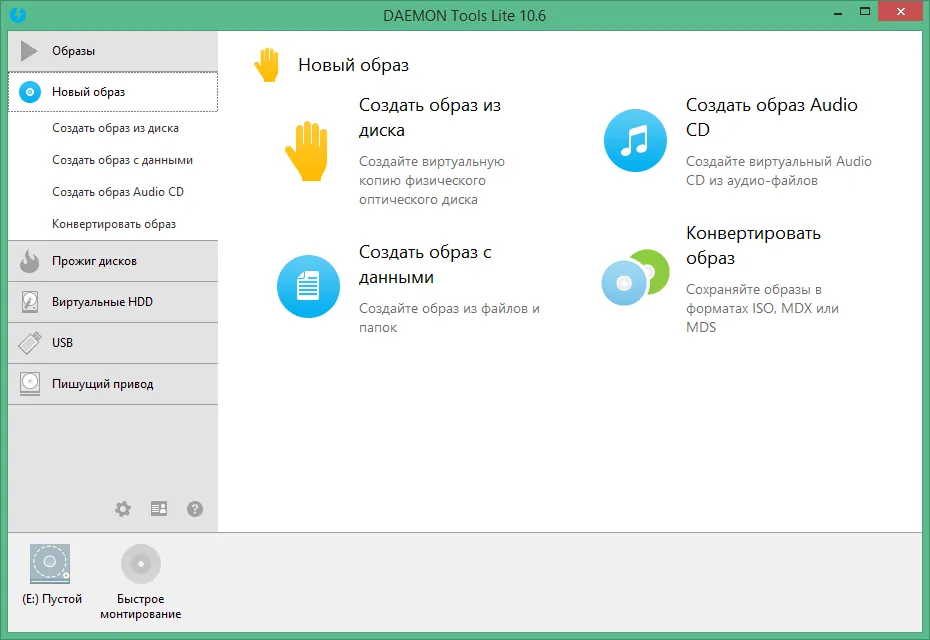Click the large yellow hand disc-image icon
The height and width of the screenshot is (640, 930).
[307, 151]
